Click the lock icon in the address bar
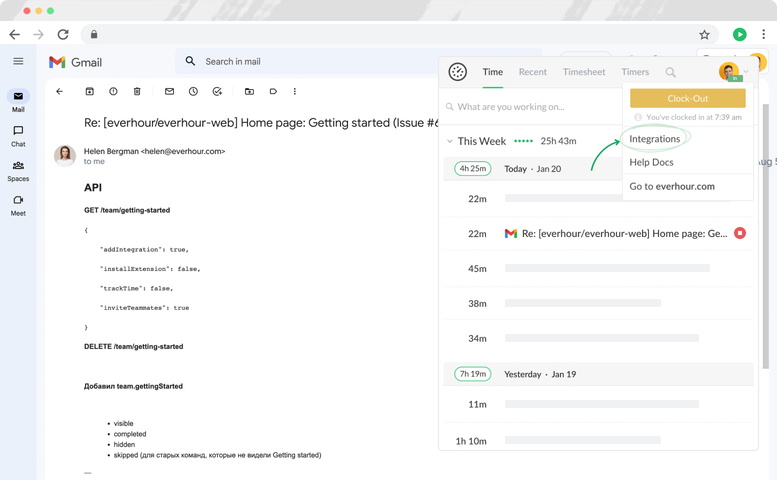Image resolution: width=777 pixels, height=480 pixels. [94, 35]
